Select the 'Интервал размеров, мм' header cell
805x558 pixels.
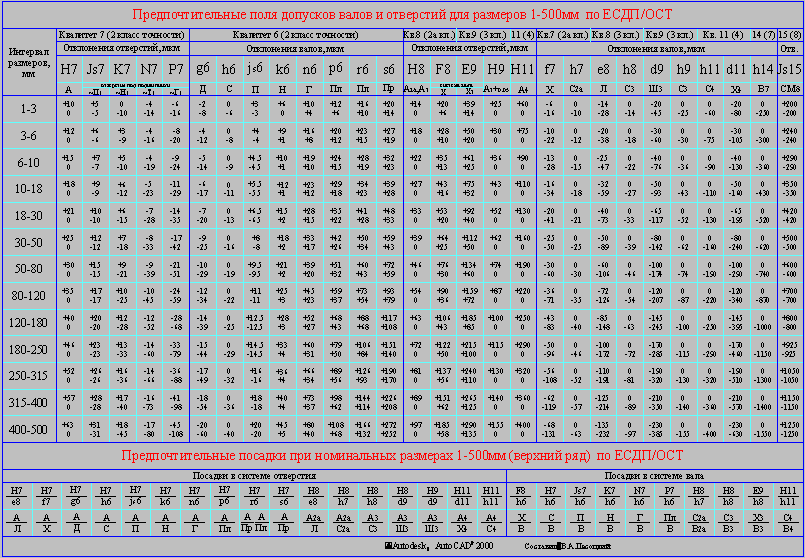[x=29, y=61]
